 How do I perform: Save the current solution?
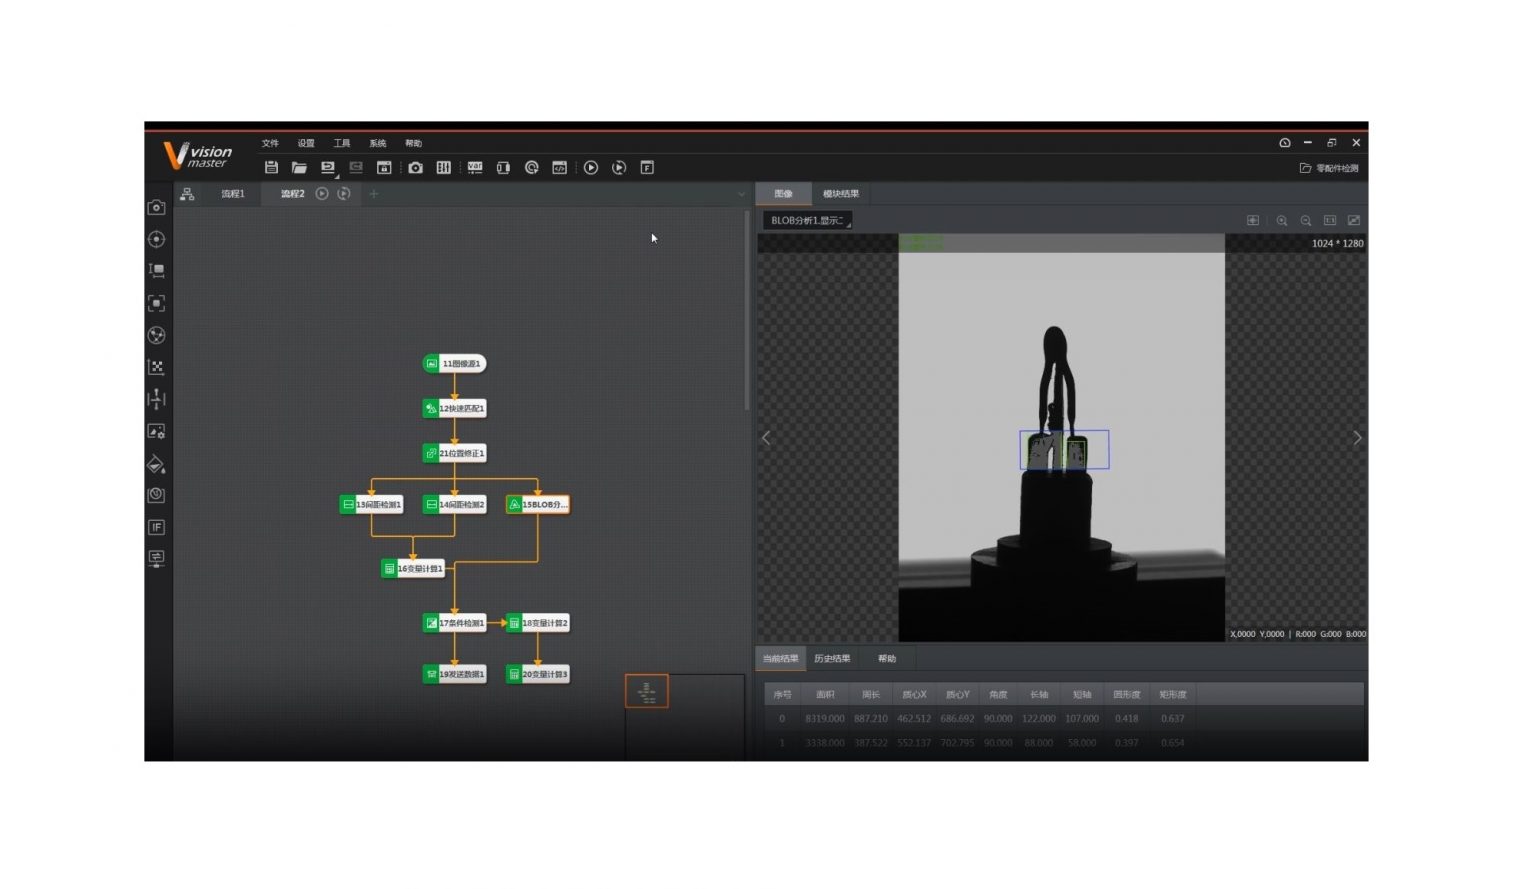coord(271,167)
